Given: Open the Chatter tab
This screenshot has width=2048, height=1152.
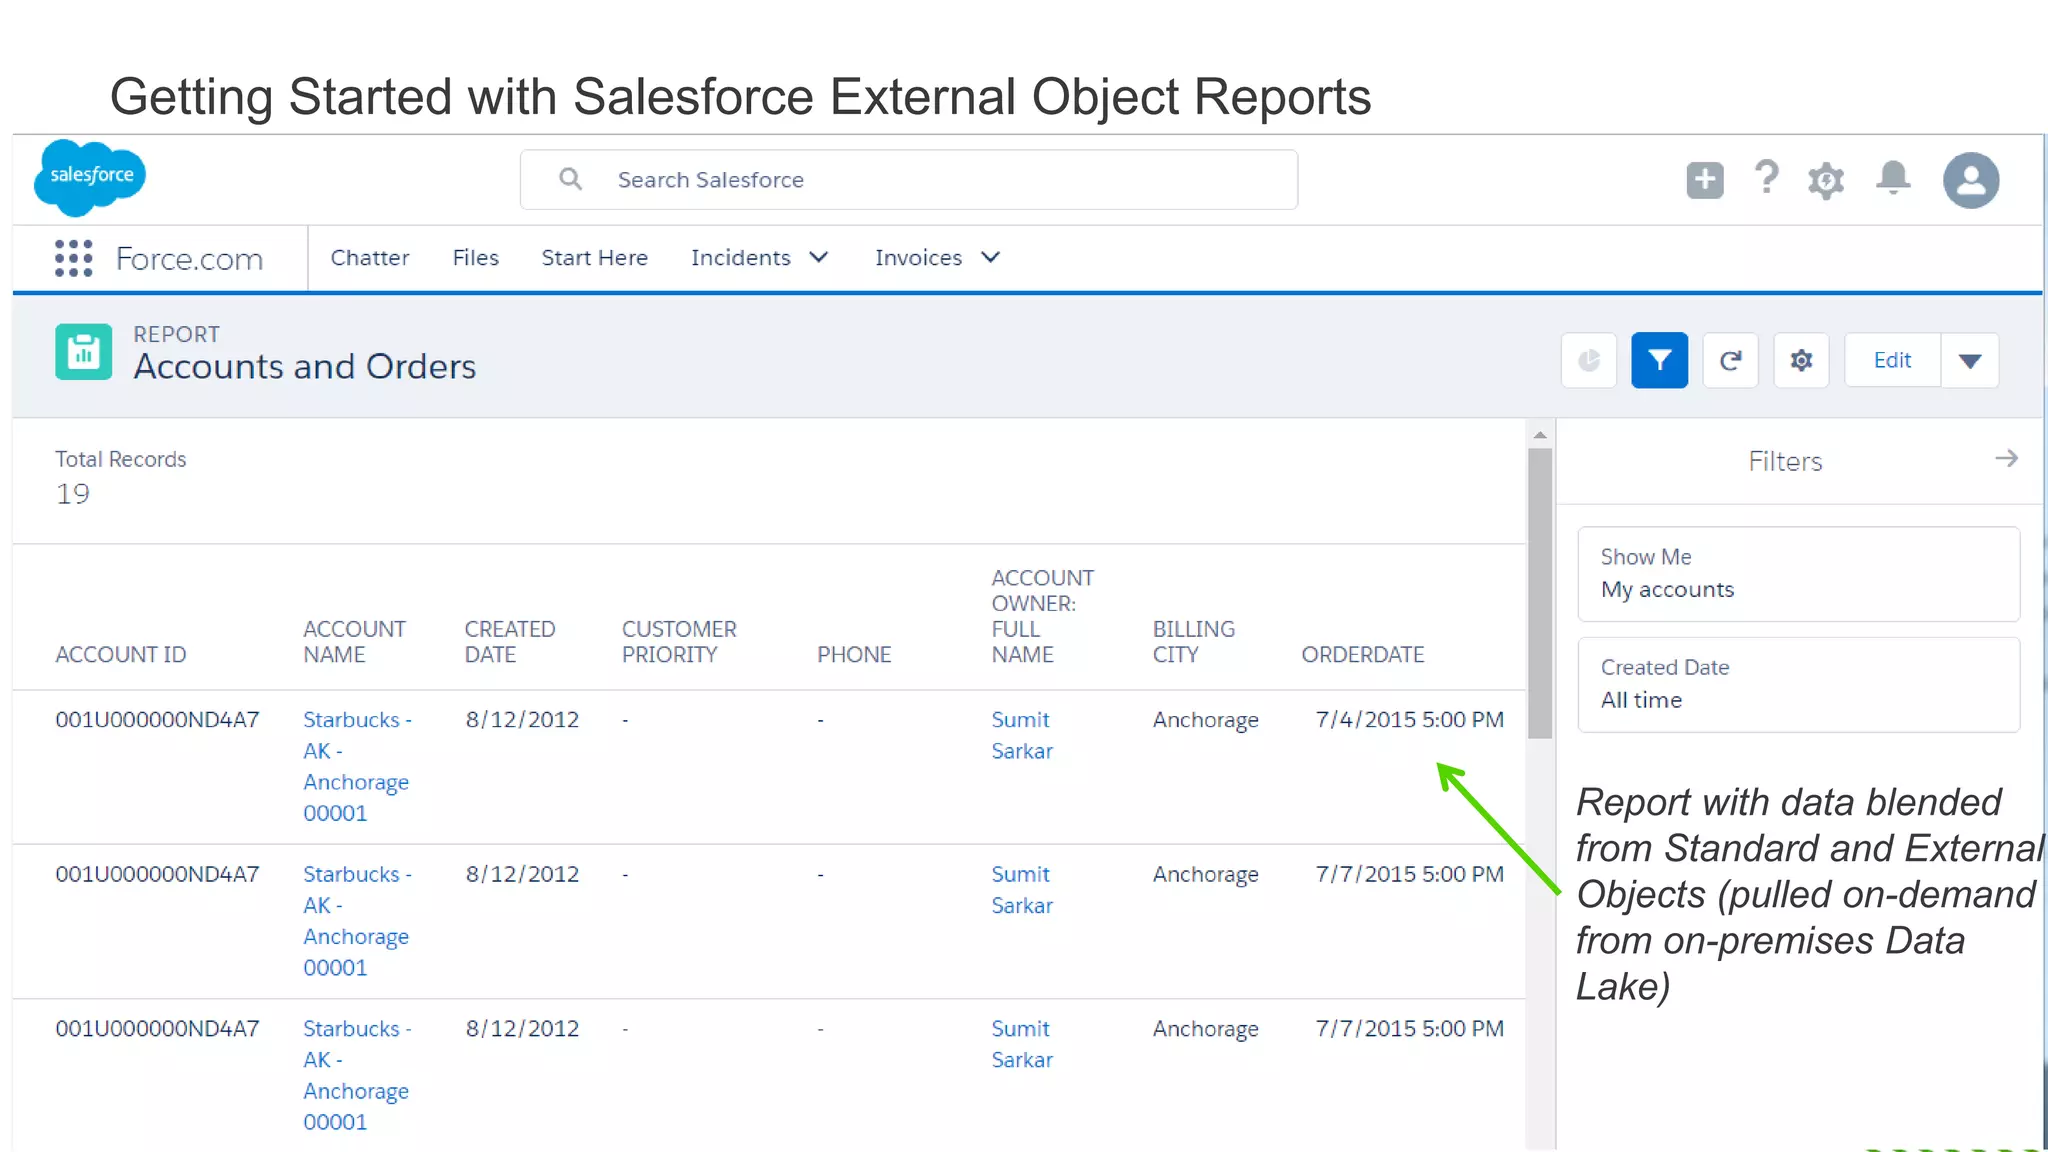Looking at the screenshot, I should coord(370,258).
